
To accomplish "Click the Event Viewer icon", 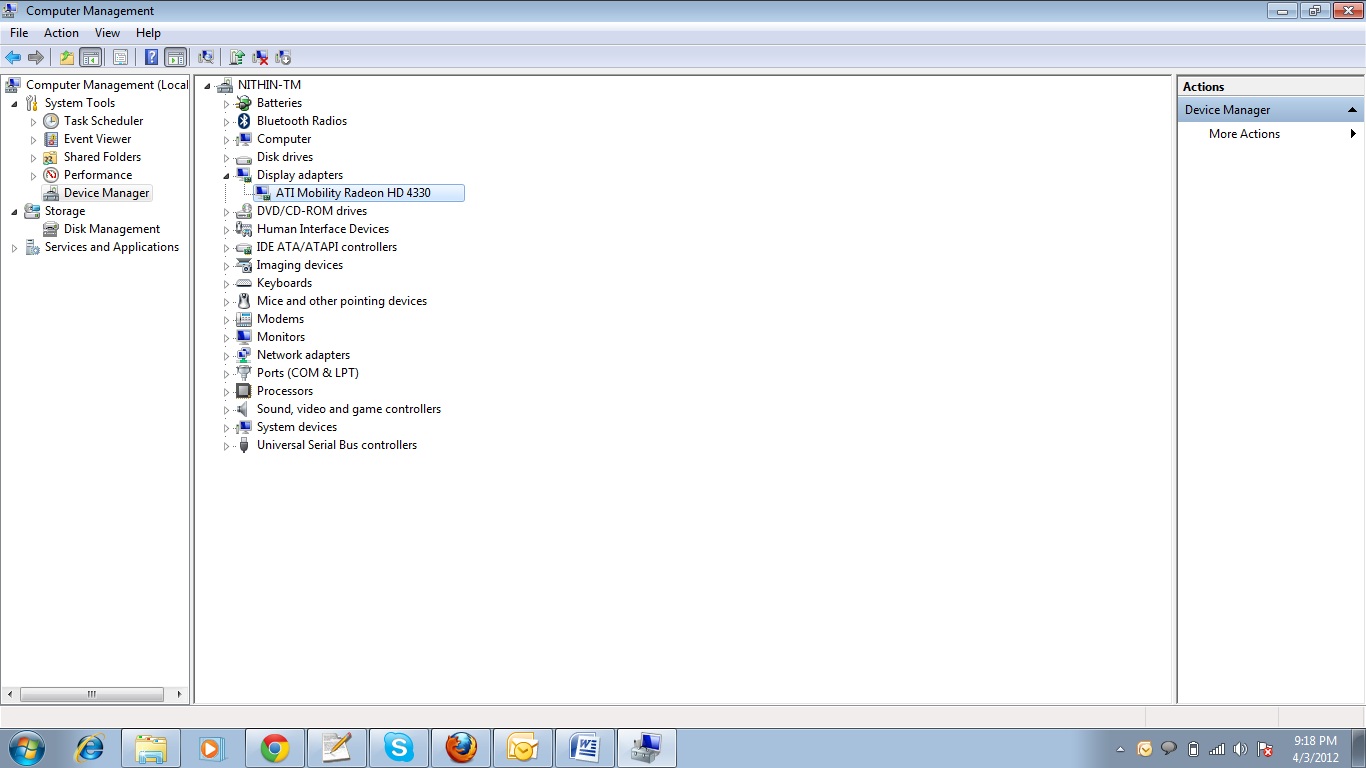I will [51, 139].
